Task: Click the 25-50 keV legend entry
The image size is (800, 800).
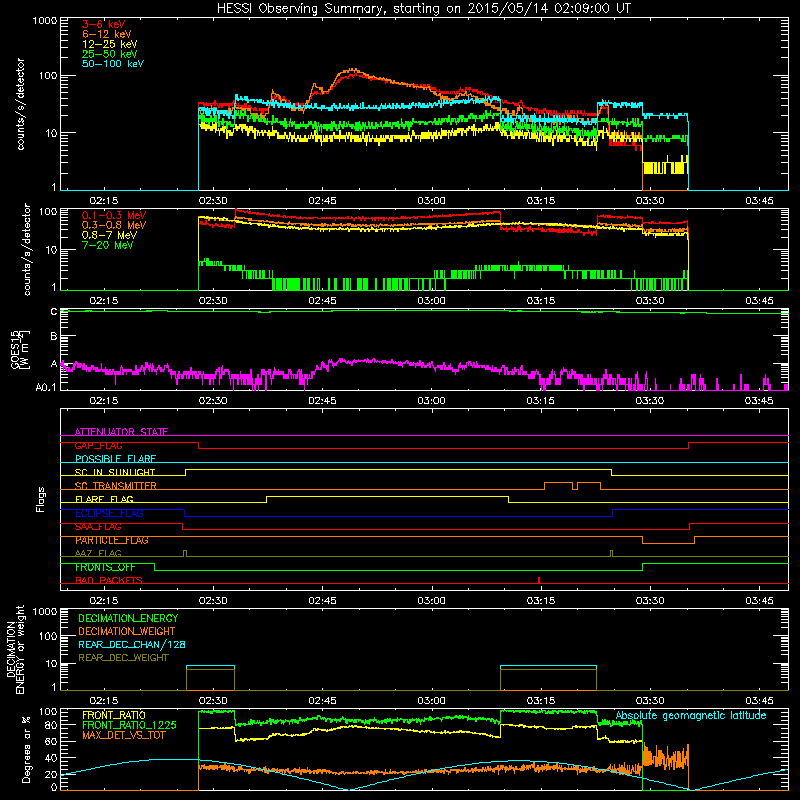Action: click(x=110, y=54)
